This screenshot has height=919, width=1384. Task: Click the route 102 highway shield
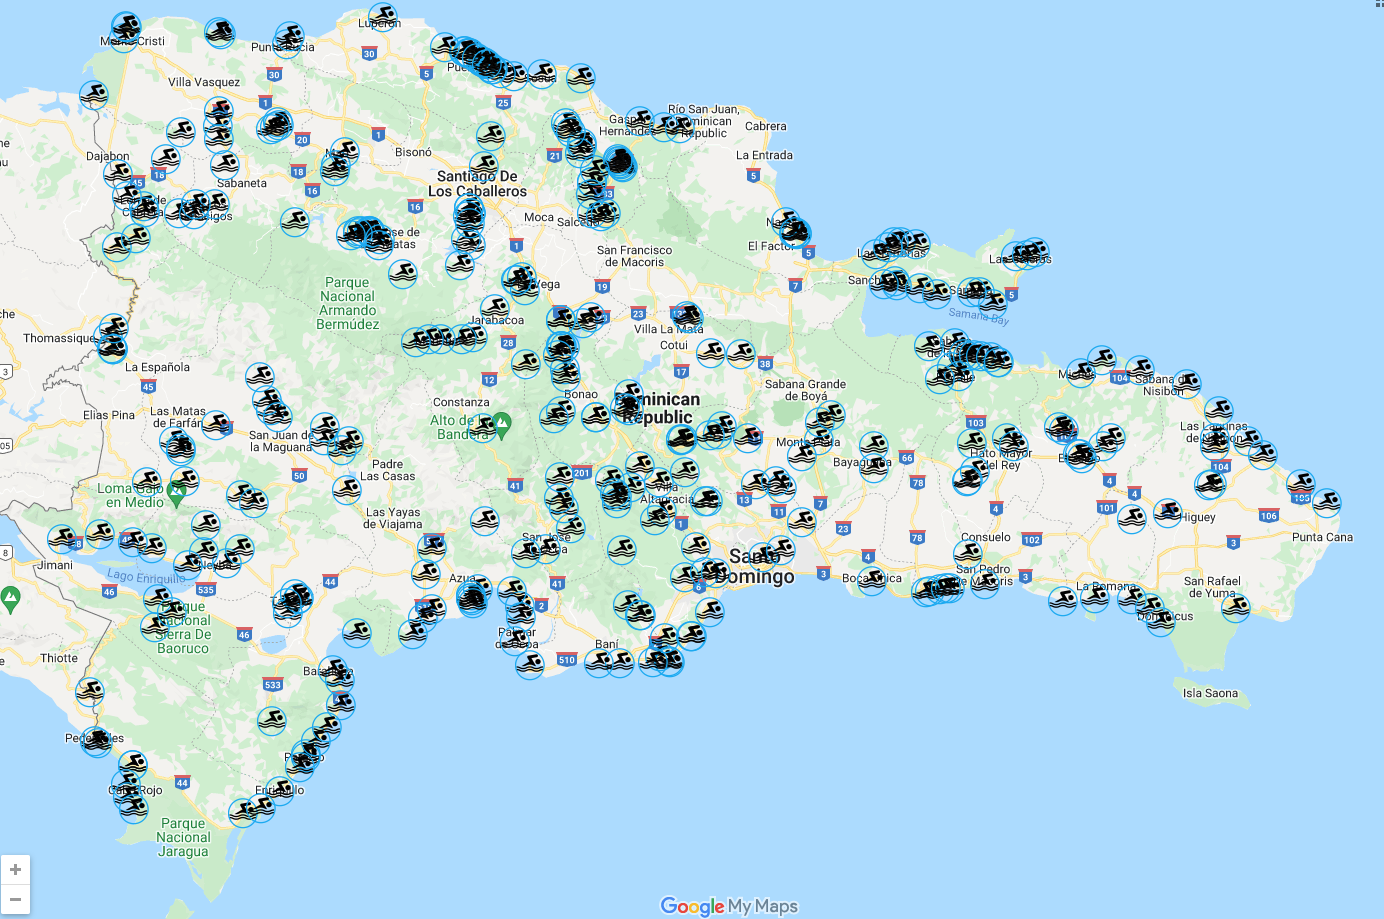pos(1032,539)
